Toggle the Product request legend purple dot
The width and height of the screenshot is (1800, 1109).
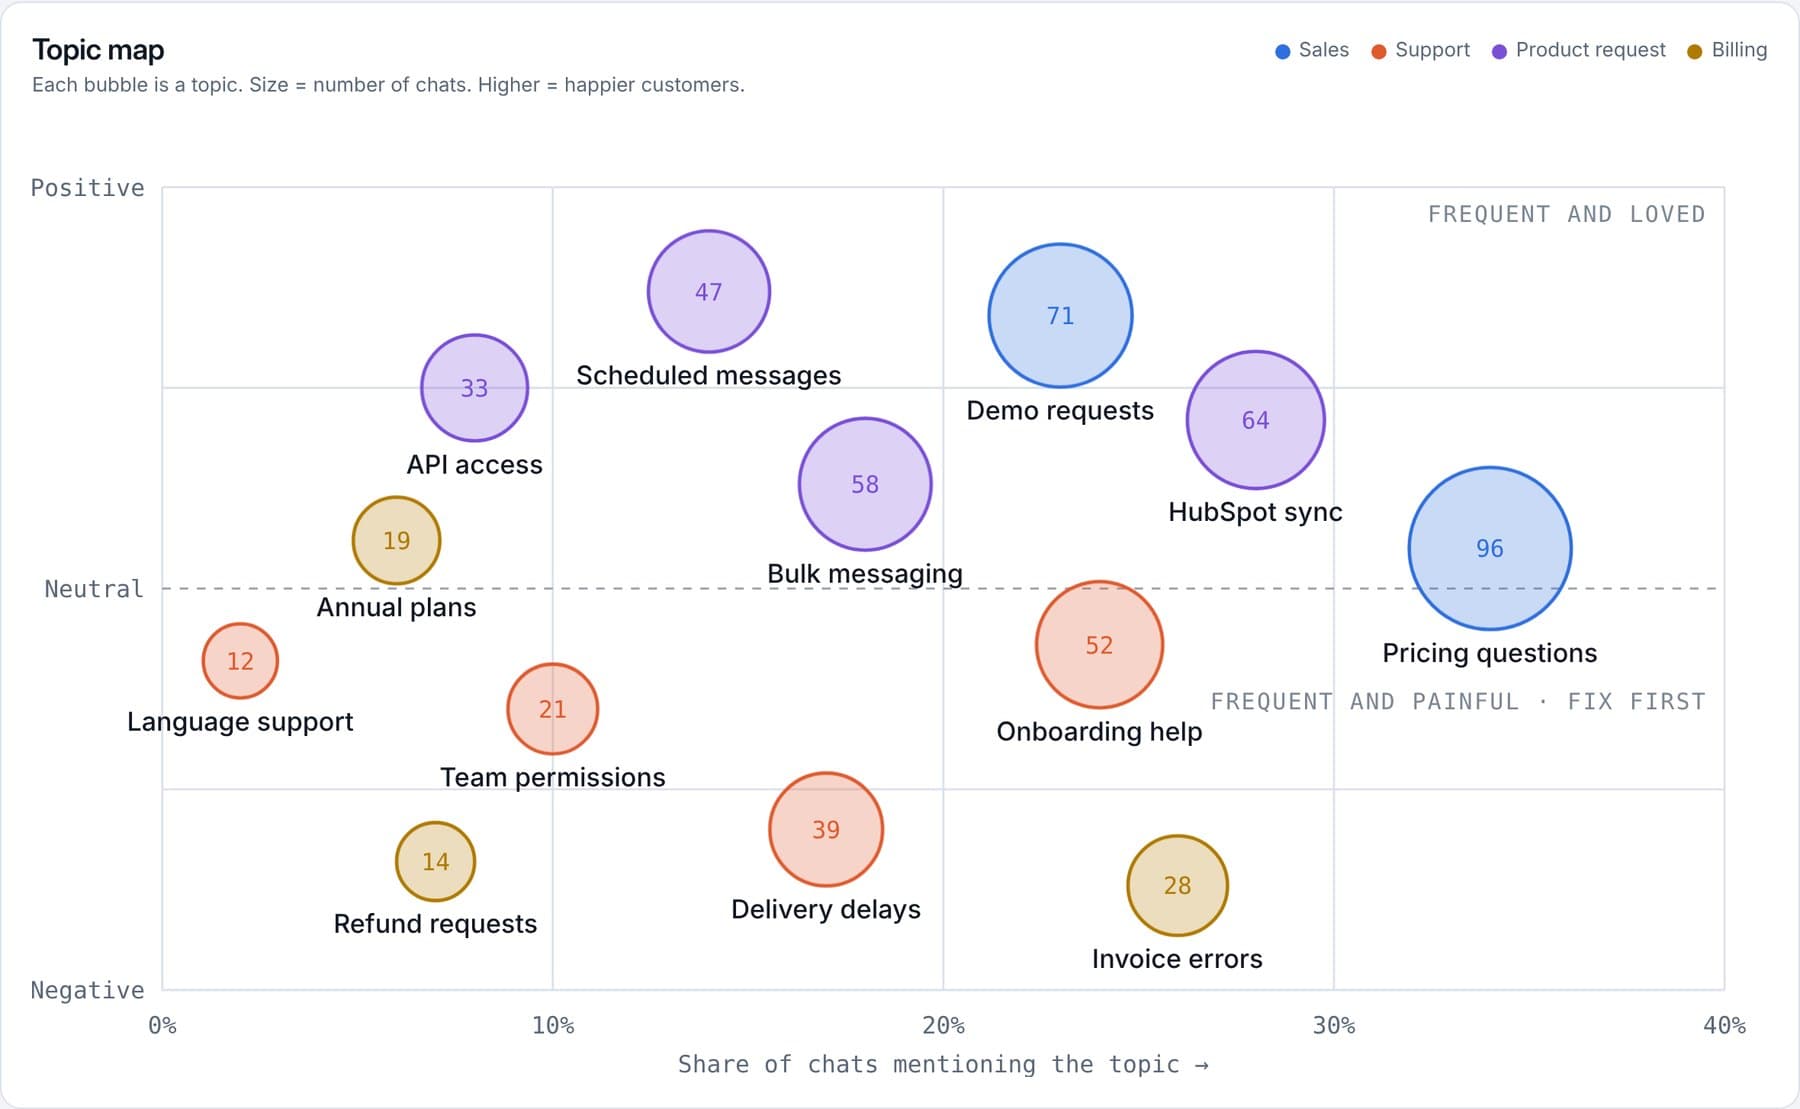[1499, 51]
